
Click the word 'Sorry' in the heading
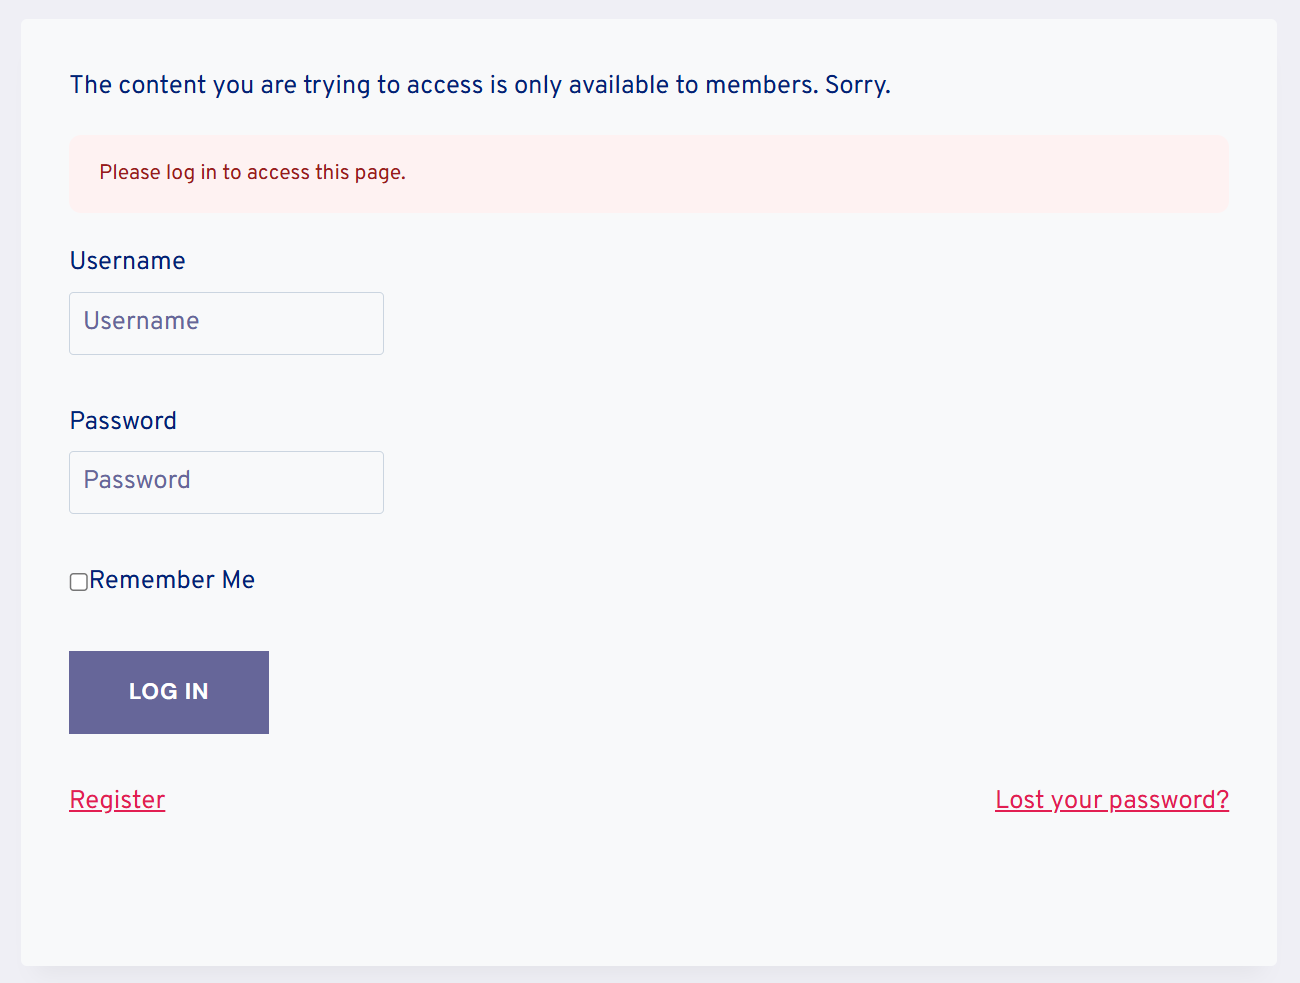click(x=856, y=85)
